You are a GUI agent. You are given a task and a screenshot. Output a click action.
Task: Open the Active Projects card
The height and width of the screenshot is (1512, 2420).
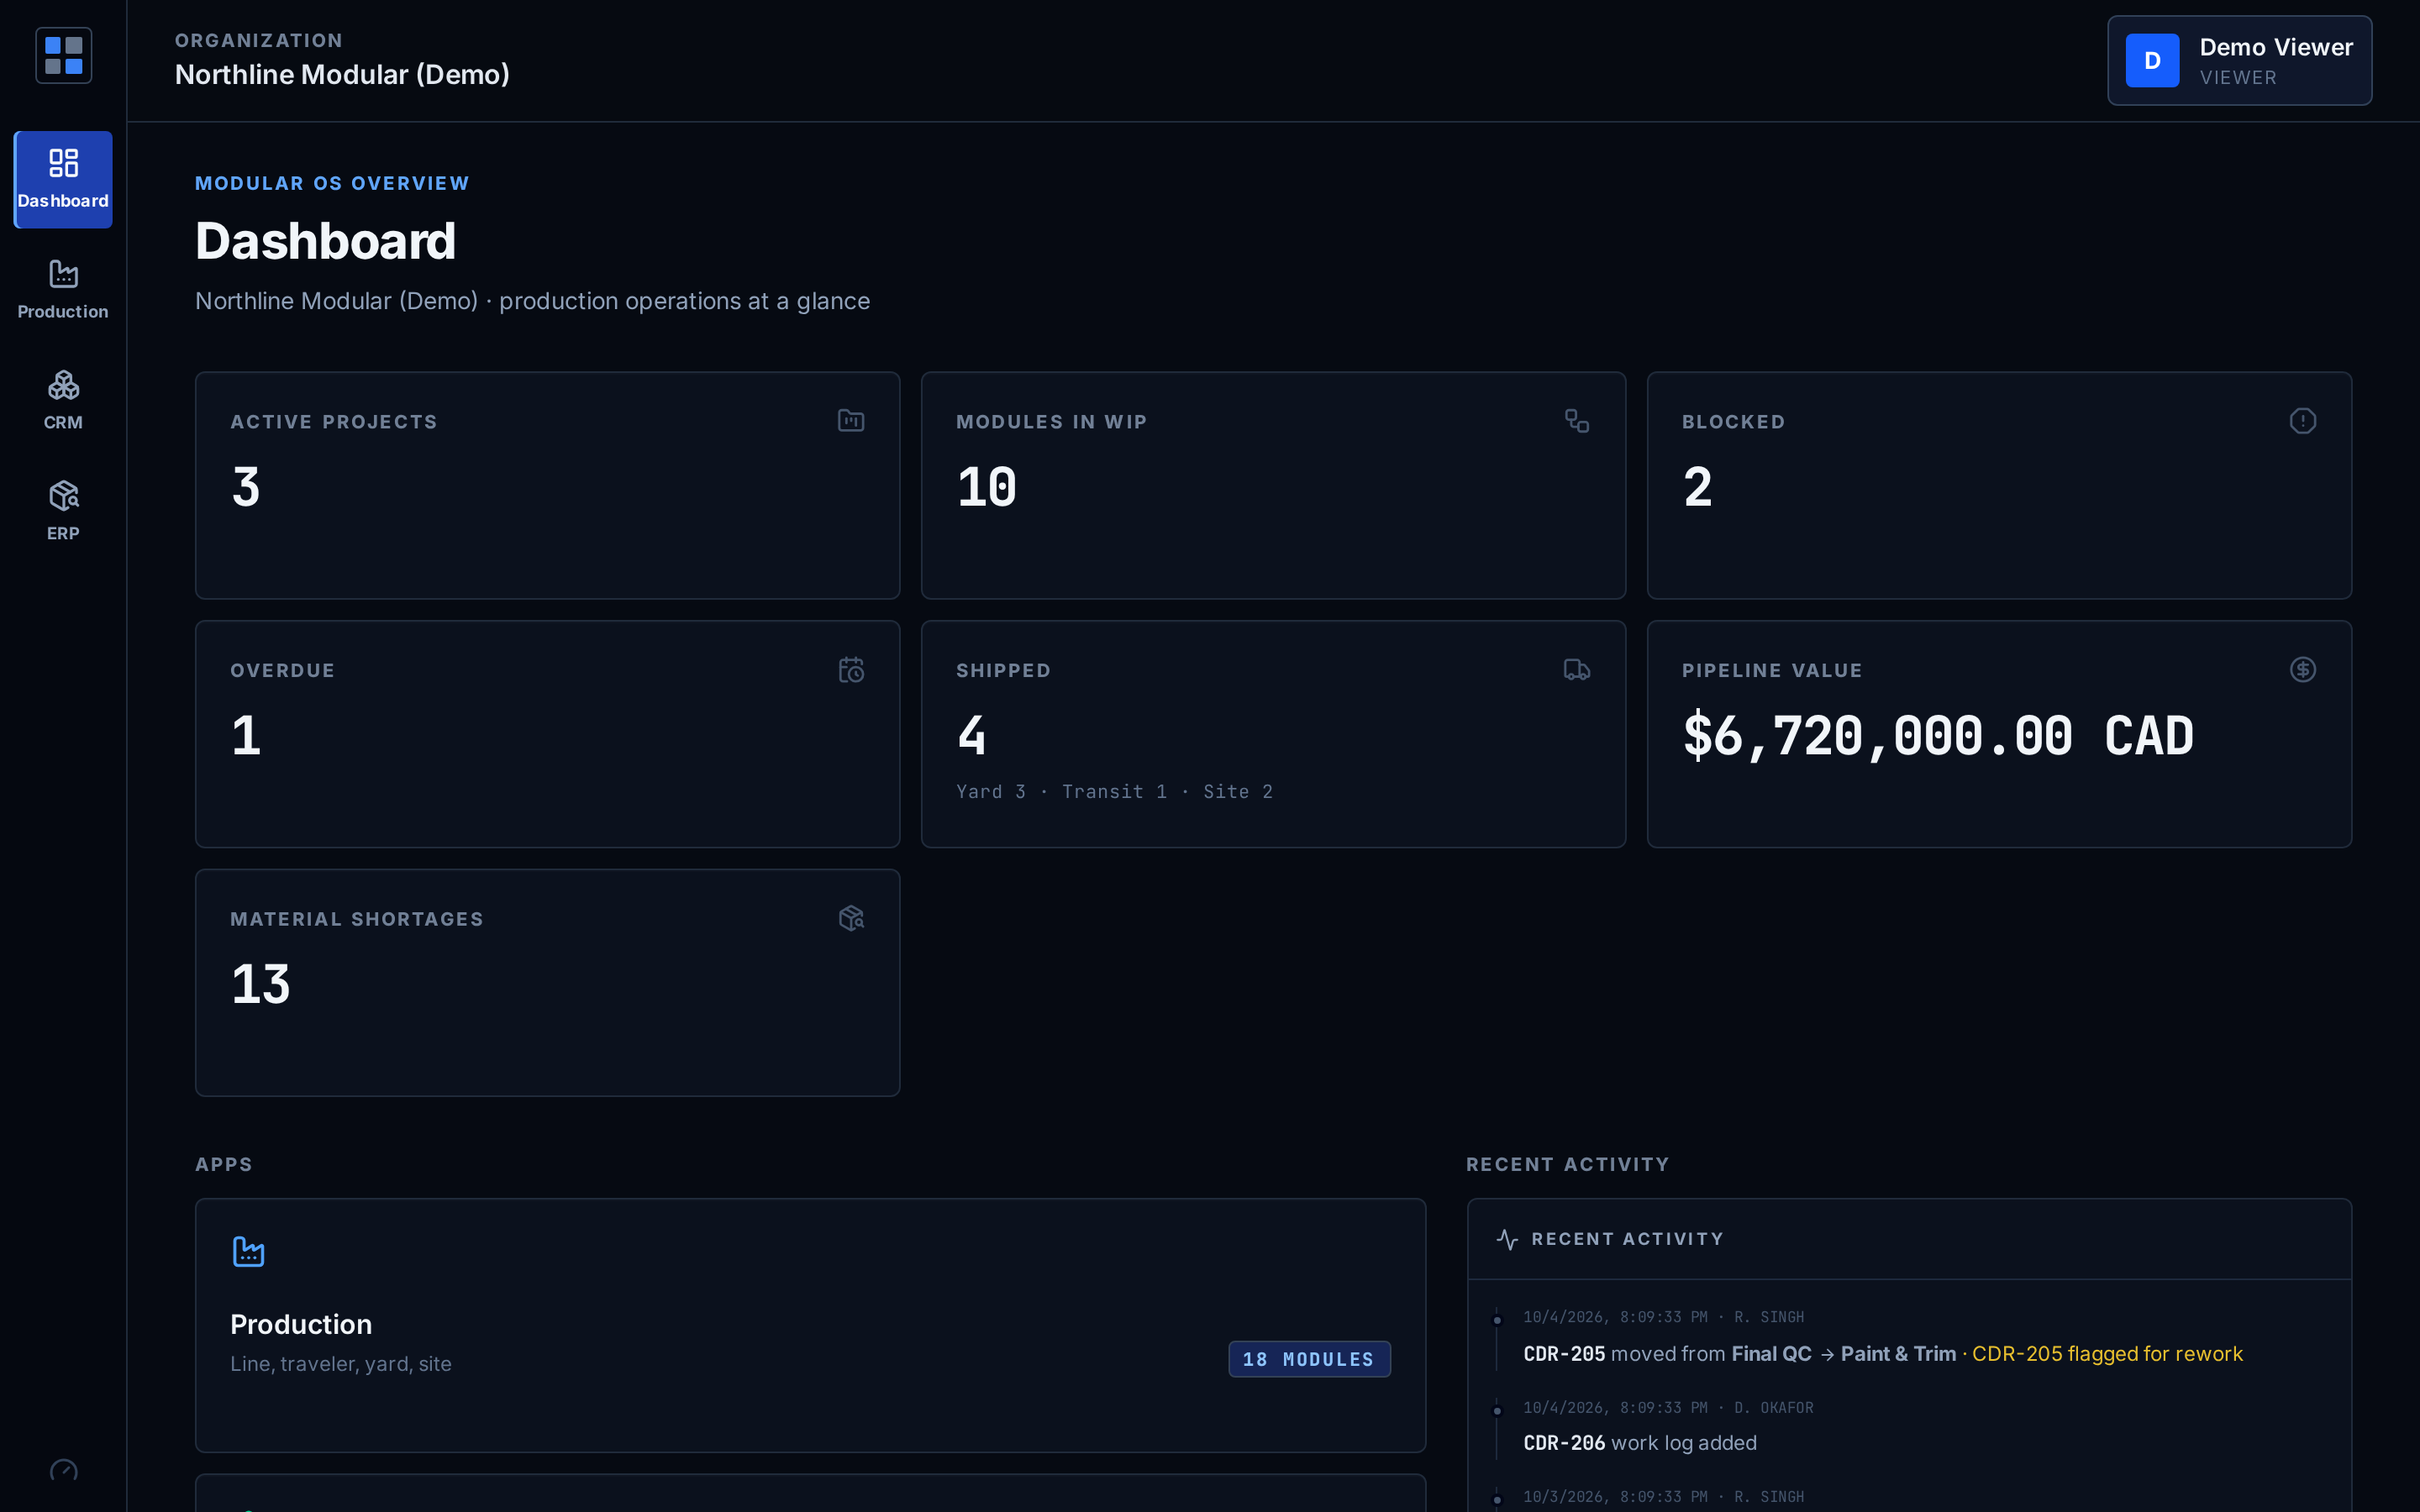point(547,485)
